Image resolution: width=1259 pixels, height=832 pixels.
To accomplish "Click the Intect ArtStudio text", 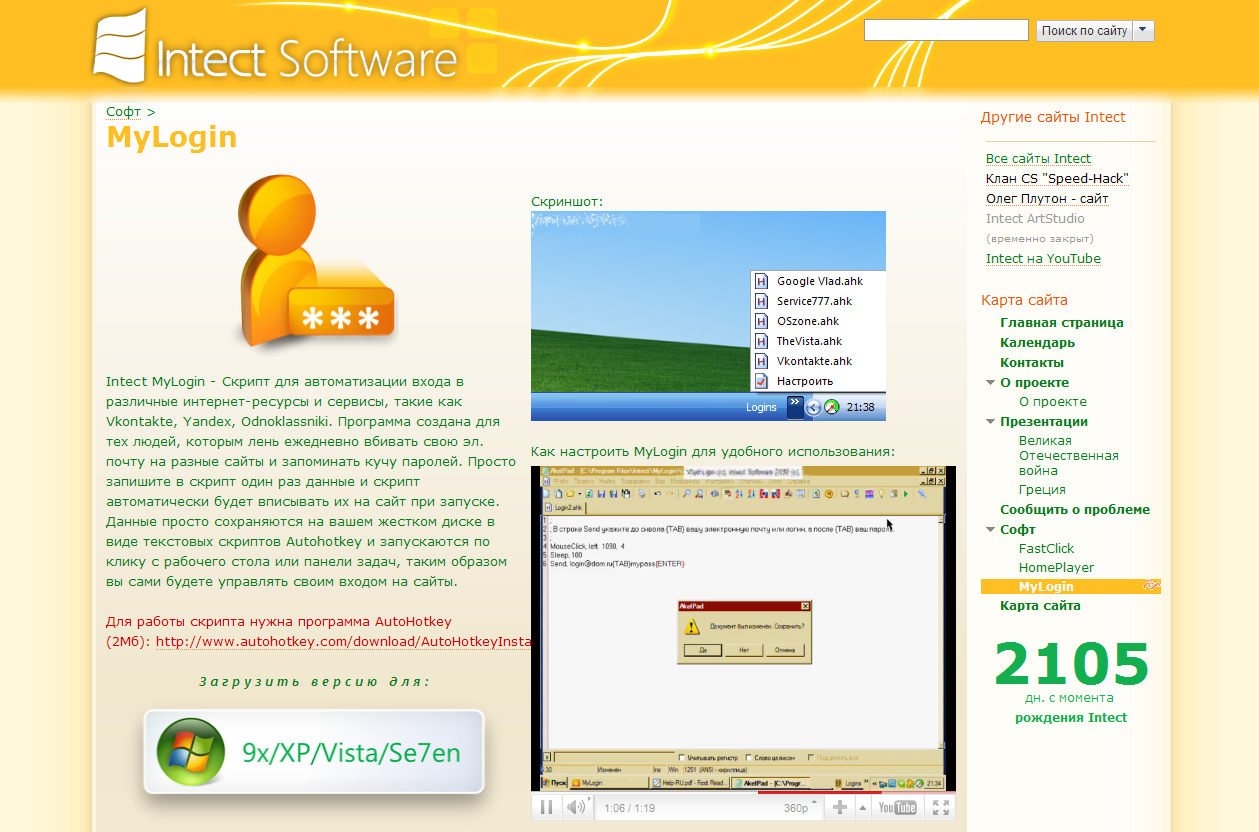I will [1035, 219].
